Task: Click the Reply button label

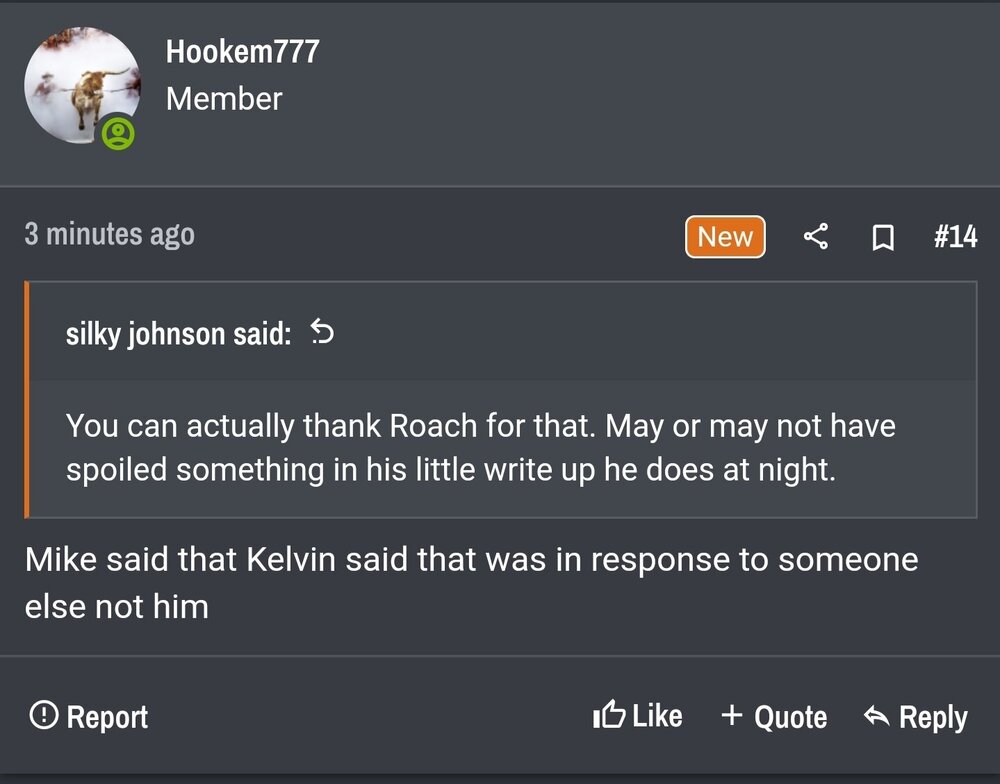Action: click(933, 717)
